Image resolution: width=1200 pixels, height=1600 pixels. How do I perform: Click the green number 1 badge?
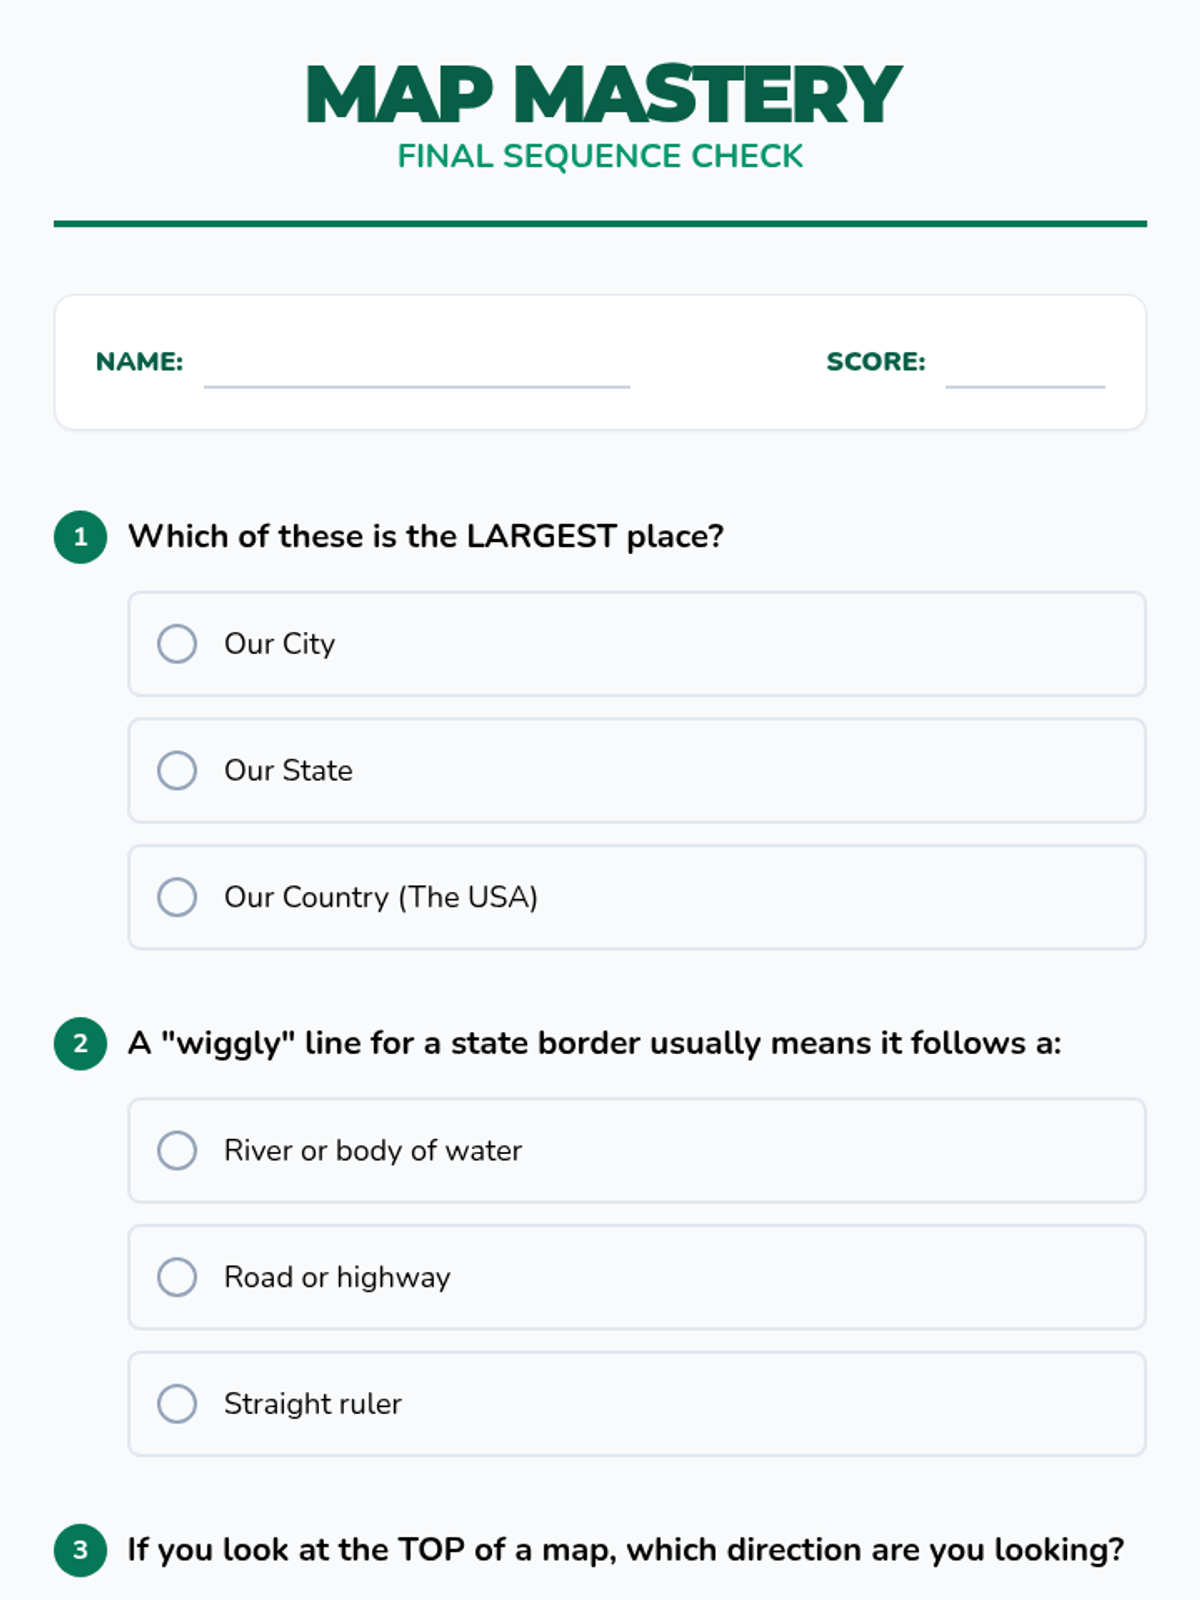point(81,537)
